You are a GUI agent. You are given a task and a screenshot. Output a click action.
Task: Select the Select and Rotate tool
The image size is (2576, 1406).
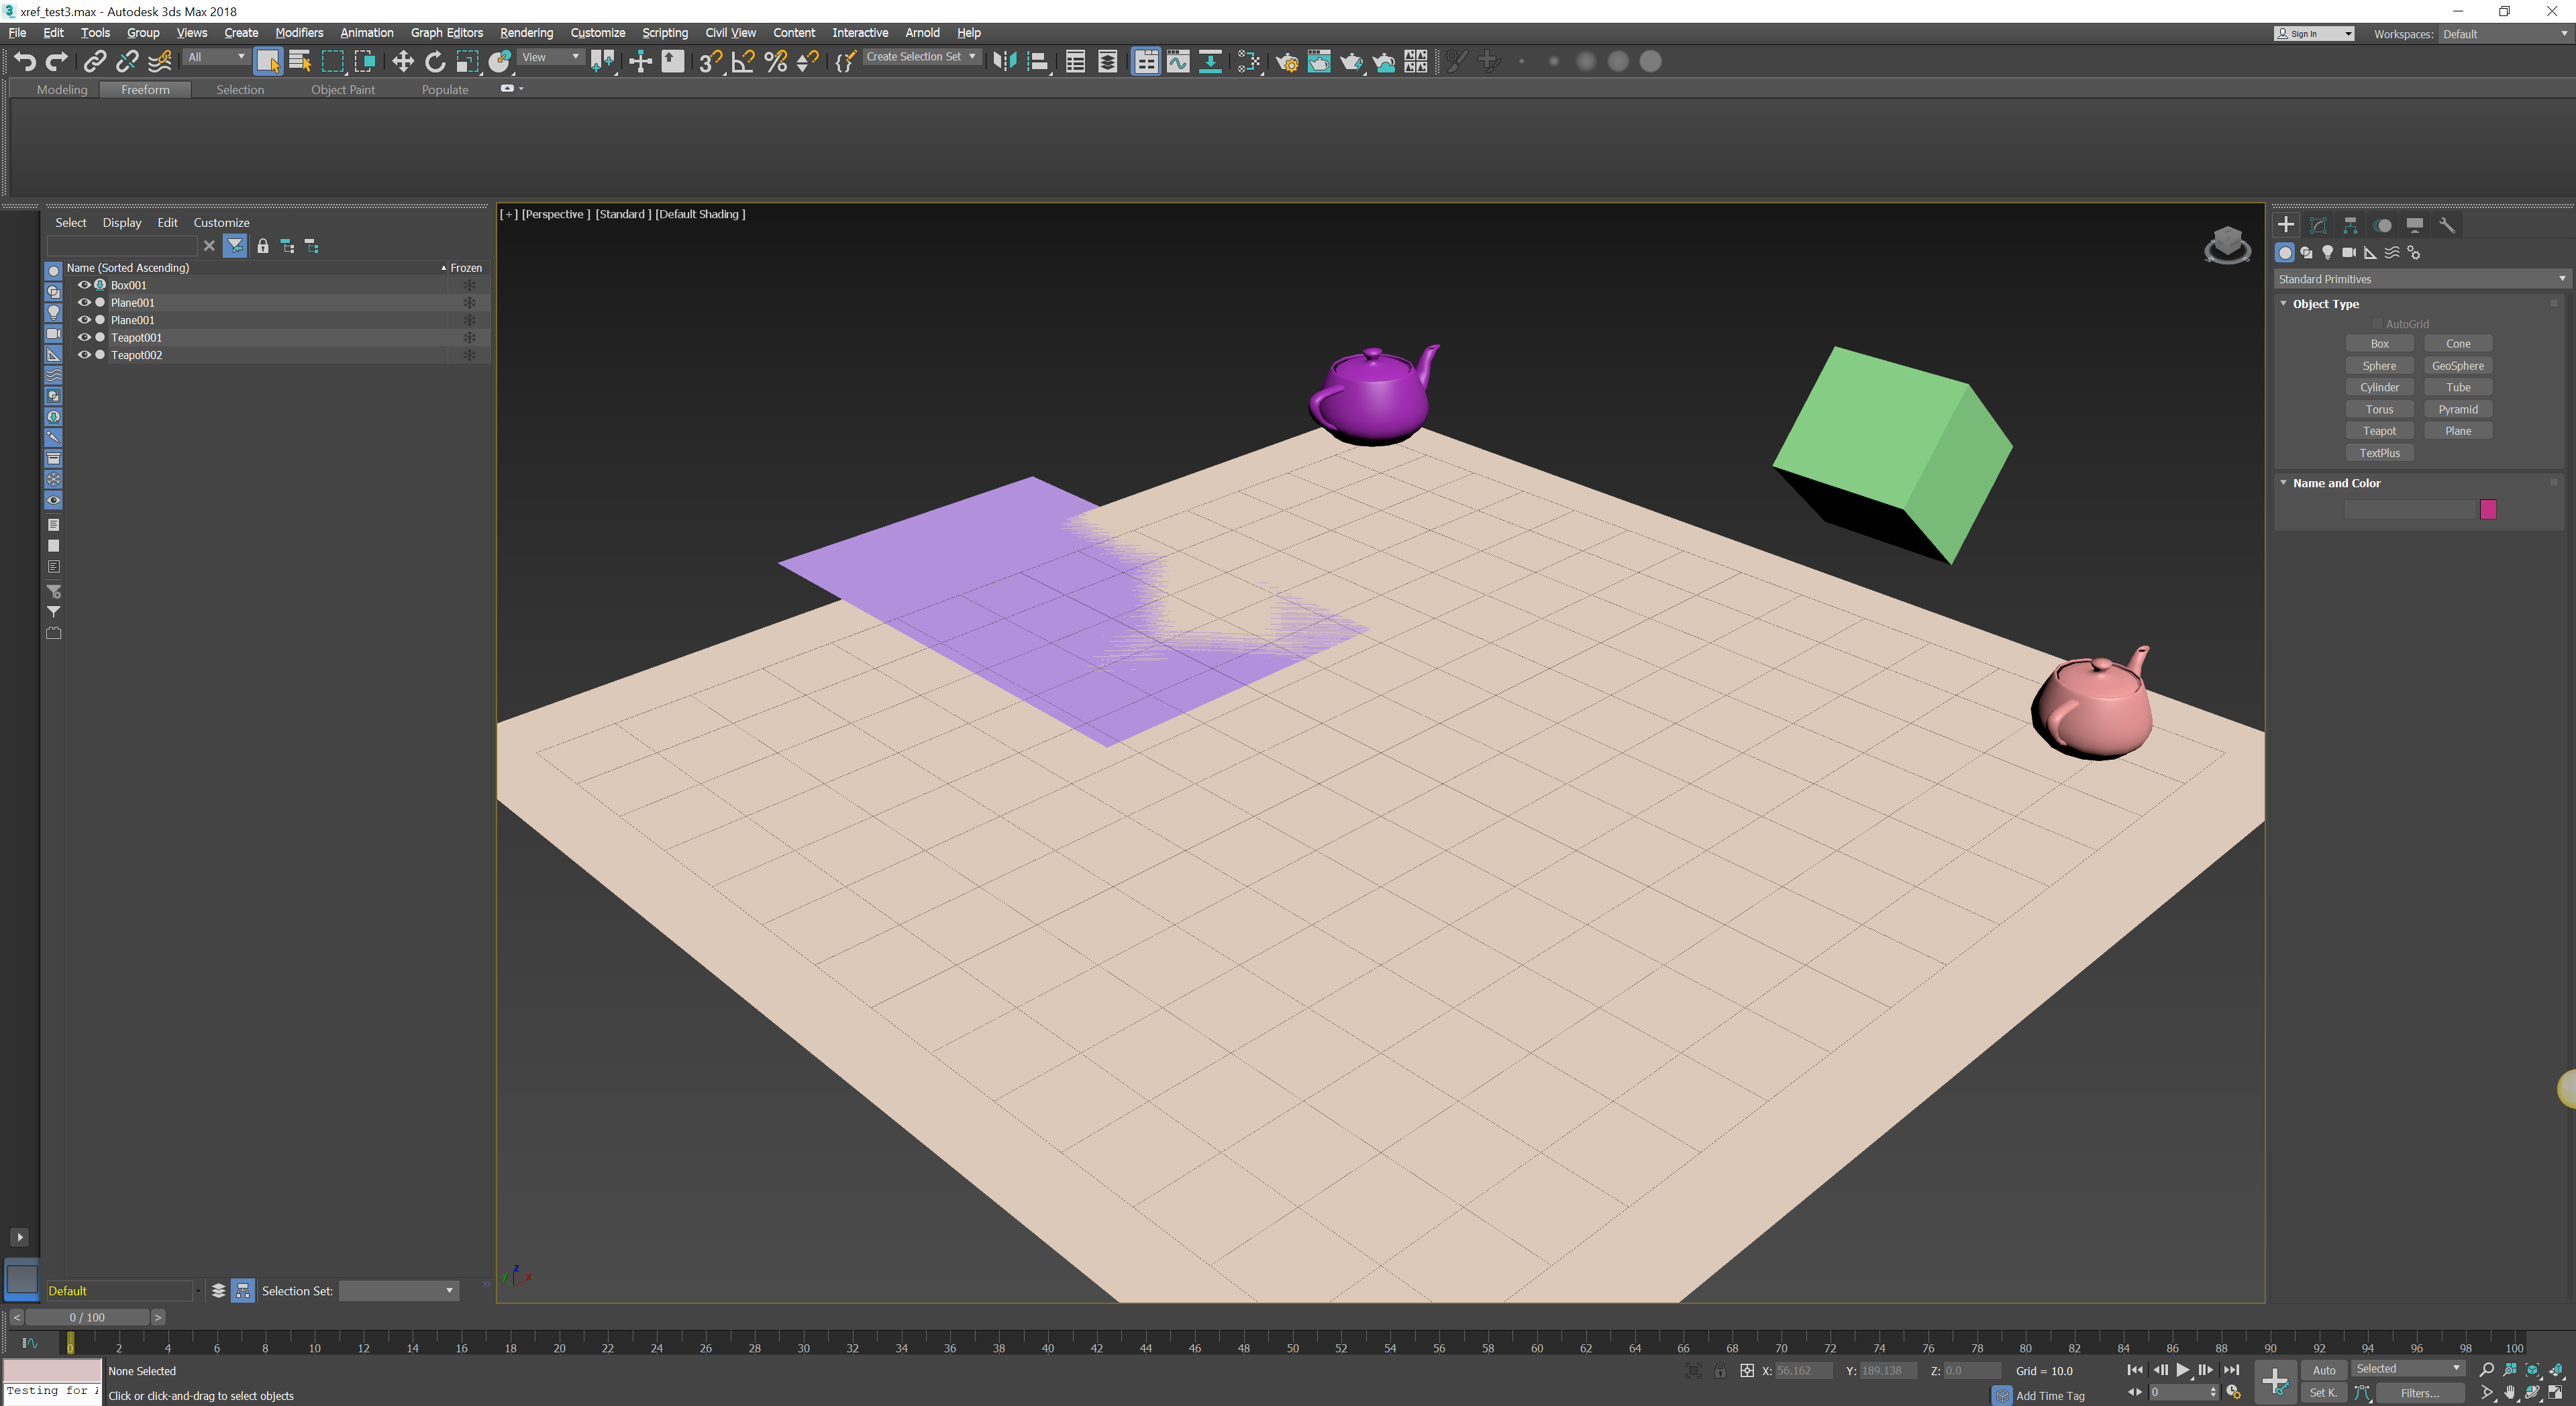click(435, 62)
